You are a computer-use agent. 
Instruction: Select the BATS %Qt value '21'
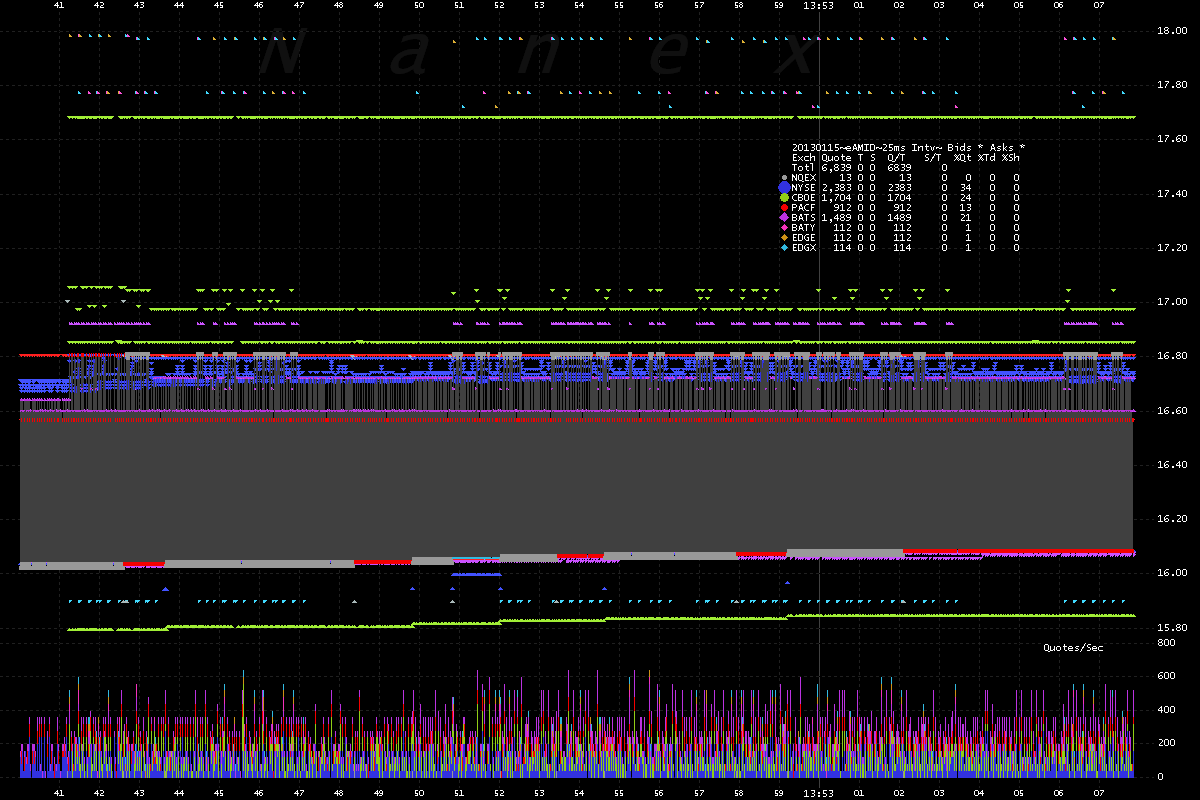point(966,217)
